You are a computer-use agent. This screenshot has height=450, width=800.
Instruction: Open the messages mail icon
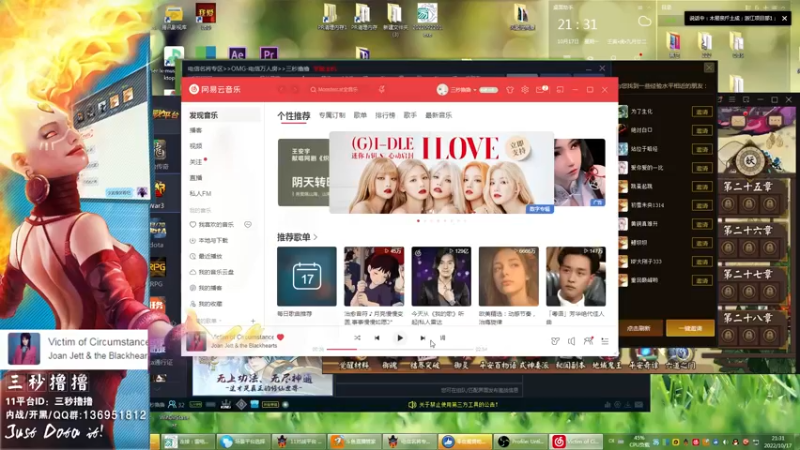coord(541,90)
